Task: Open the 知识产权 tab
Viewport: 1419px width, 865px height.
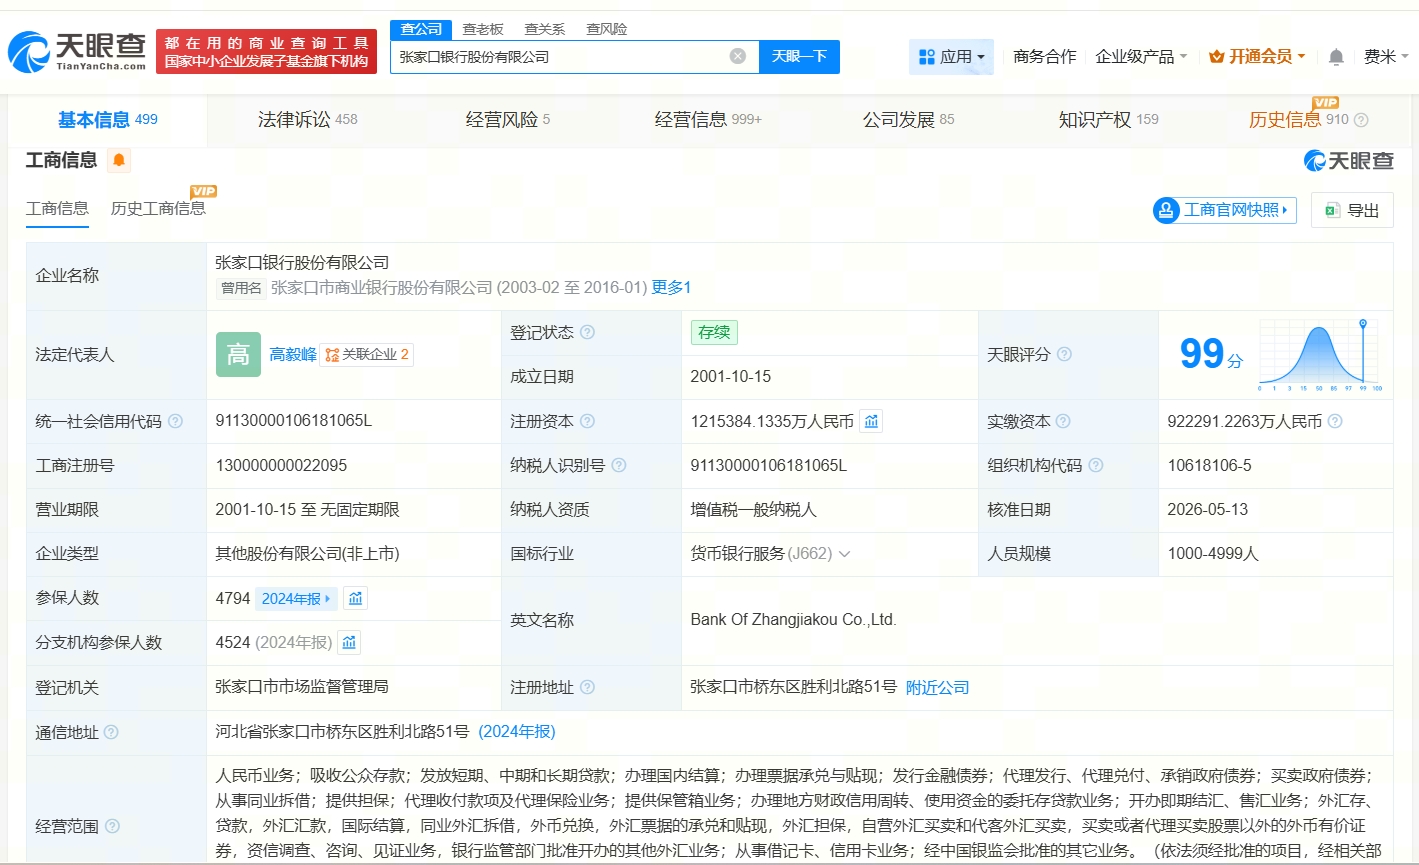Action: pyautogui.click(x=1108, y=120)
